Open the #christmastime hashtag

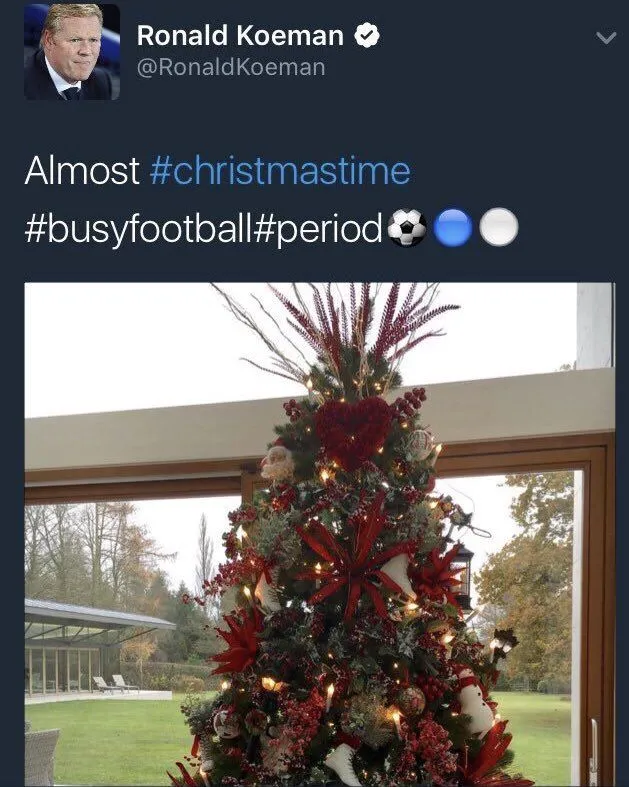click(x=280, y=171)
